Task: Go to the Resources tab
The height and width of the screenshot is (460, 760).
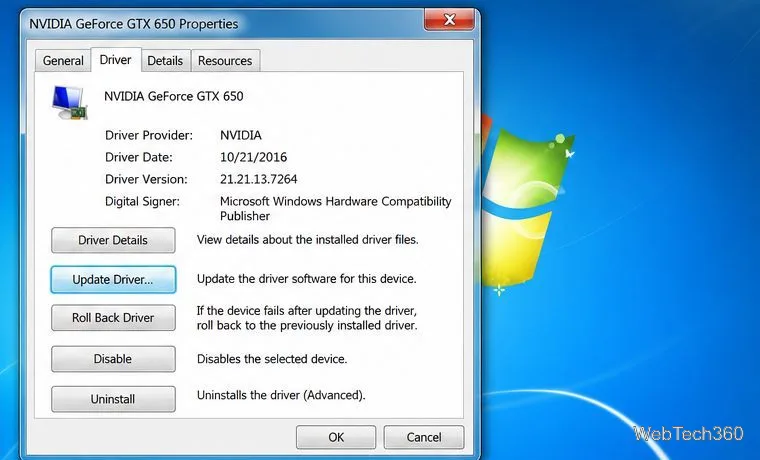Action: pos(225,61)
